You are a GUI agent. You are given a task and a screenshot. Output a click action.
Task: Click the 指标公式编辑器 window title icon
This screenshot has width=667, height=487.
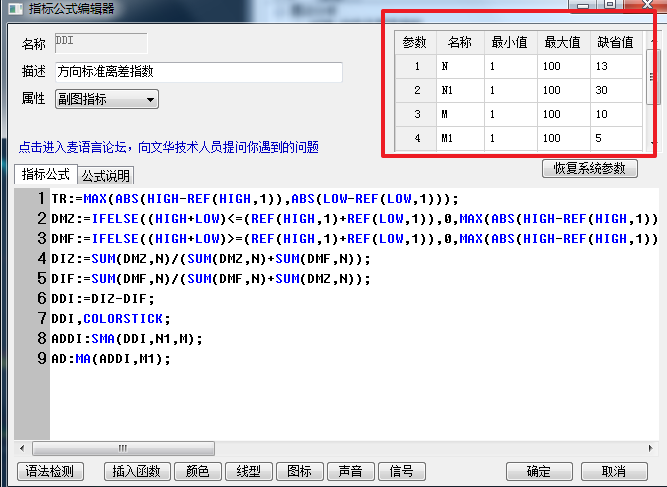click(15, 9)
